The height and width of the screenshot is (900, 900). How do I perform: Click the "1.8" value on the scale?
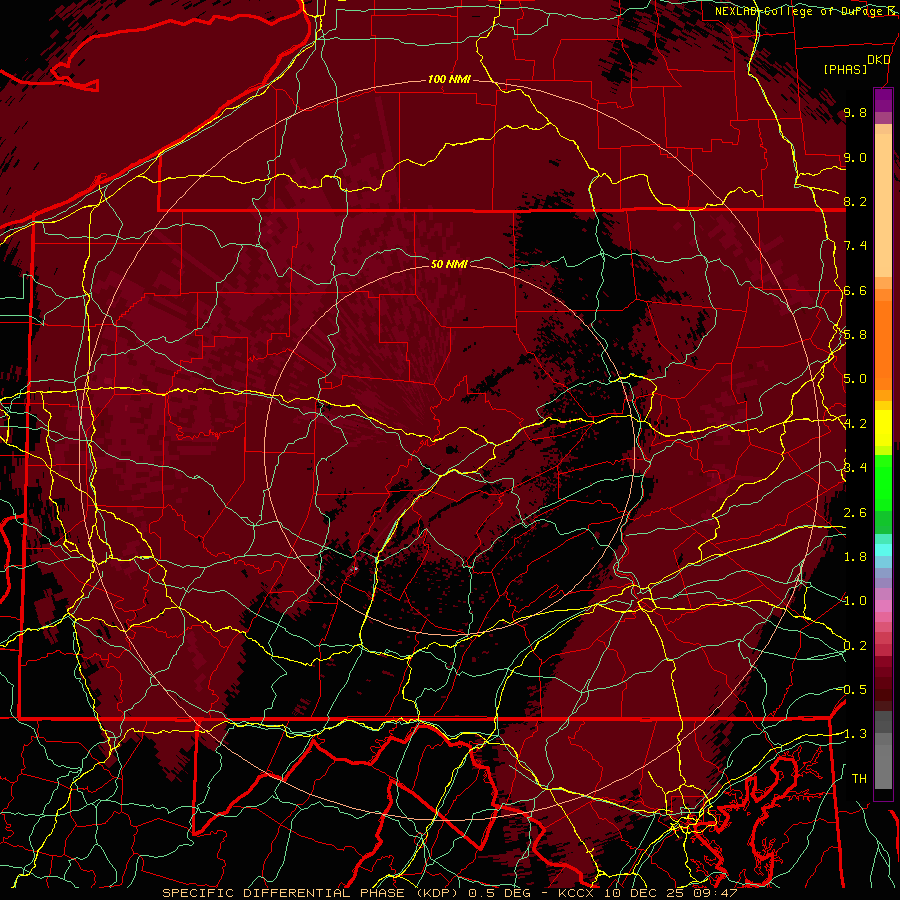point(855,557)
